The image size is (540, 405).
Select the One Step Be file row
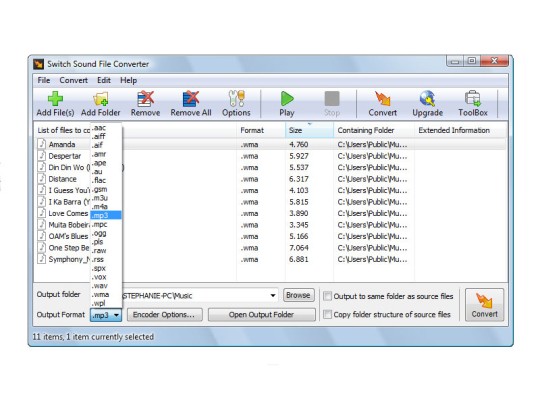pos(271,248)
